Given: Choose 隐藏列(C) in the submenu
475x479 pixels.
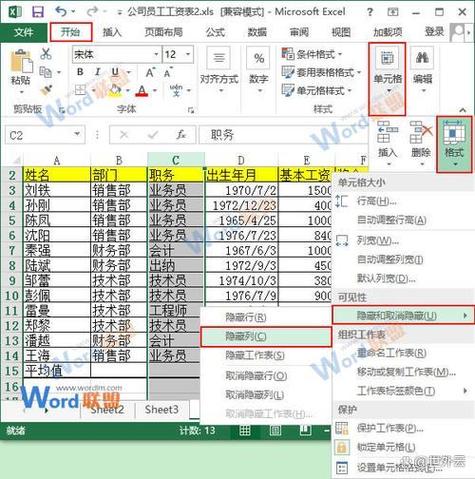Looking at the screenshot, I should click(x=266, y=337).
